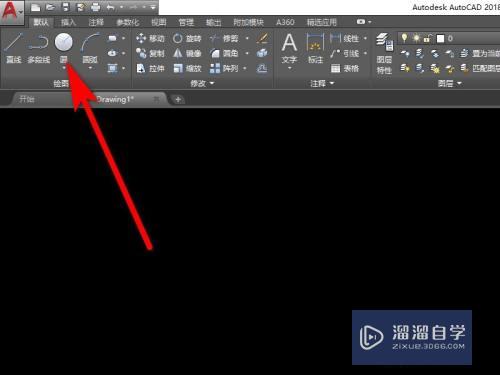Screen dimensions: 500x375
Task: Toggle the layer 0 freeze sun icon
Action: tap(416, 38)
